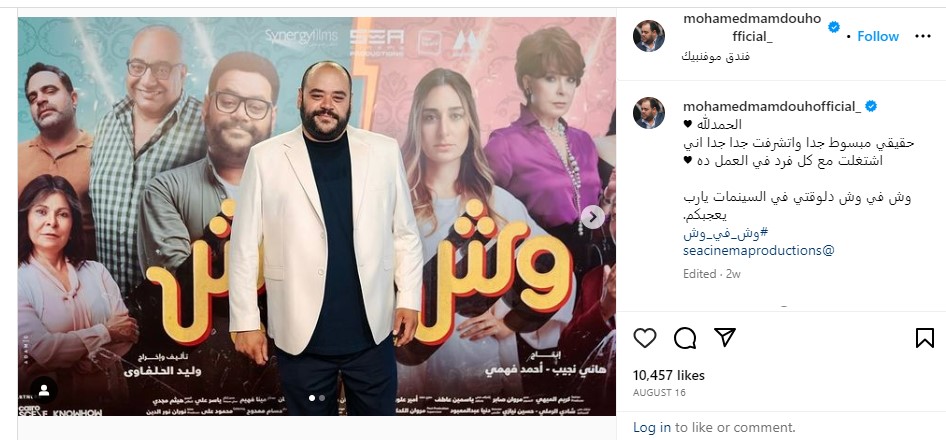Click verified badge beside caption username
This screenshot has height=440, width=946.
tap(871, 107)
